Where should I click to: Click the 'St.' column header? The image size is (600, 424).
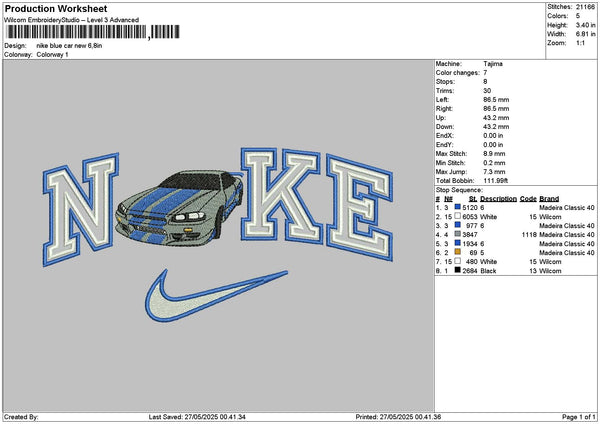pos(473,199)
